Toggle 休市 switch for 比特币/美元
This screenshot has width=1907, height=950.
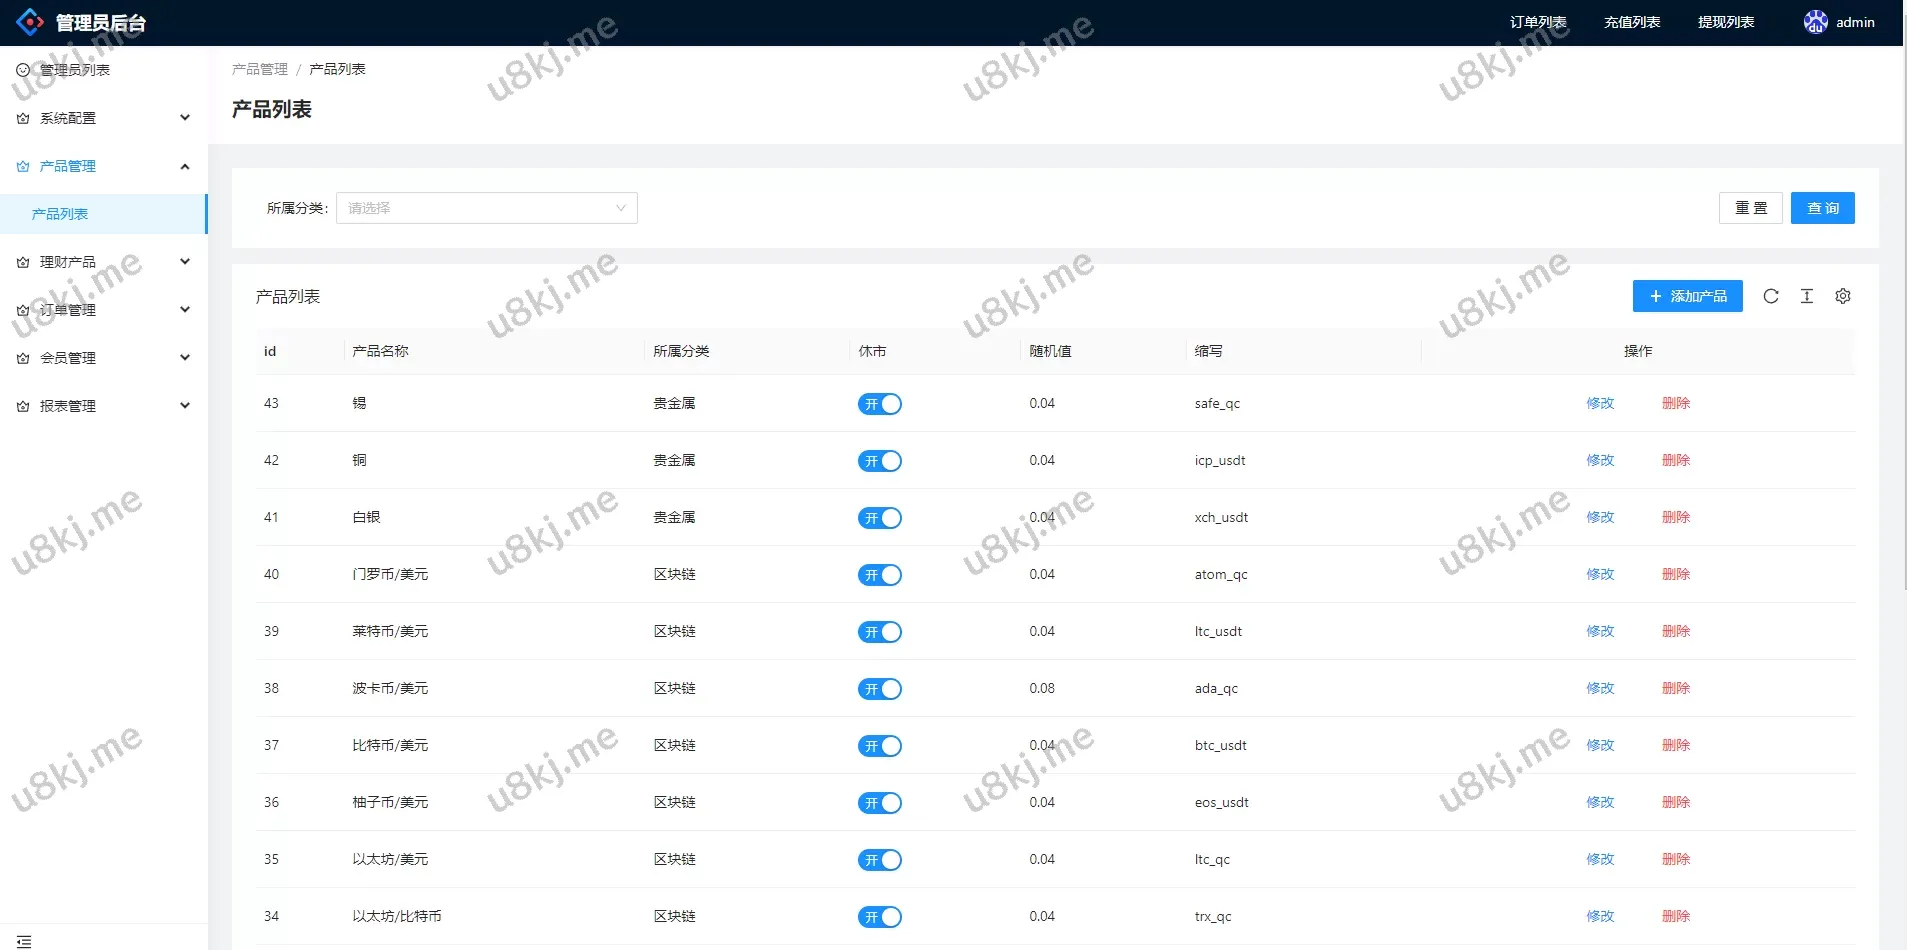pyautogui.click(x=879, y=746)
